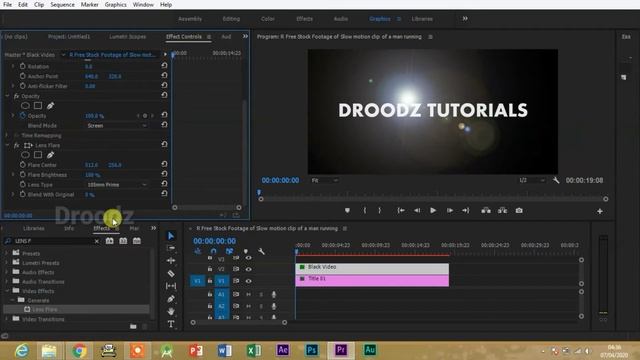Screen dimensions: 640x360
Task: Lock track V2 with padlock toggle
Action: [210, 269]
